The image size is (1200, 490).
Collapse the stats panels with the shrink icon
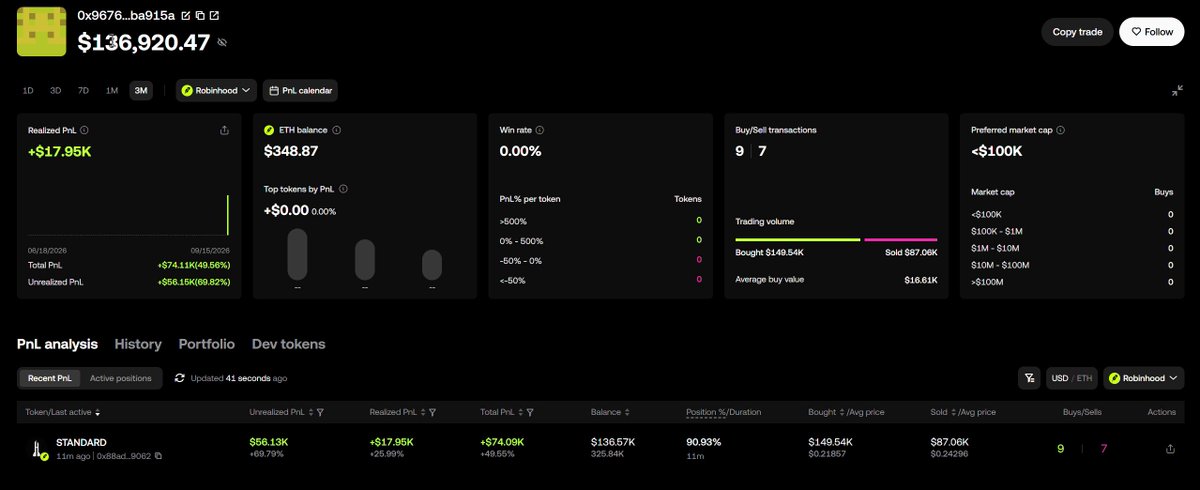[x=1177, y=91]
